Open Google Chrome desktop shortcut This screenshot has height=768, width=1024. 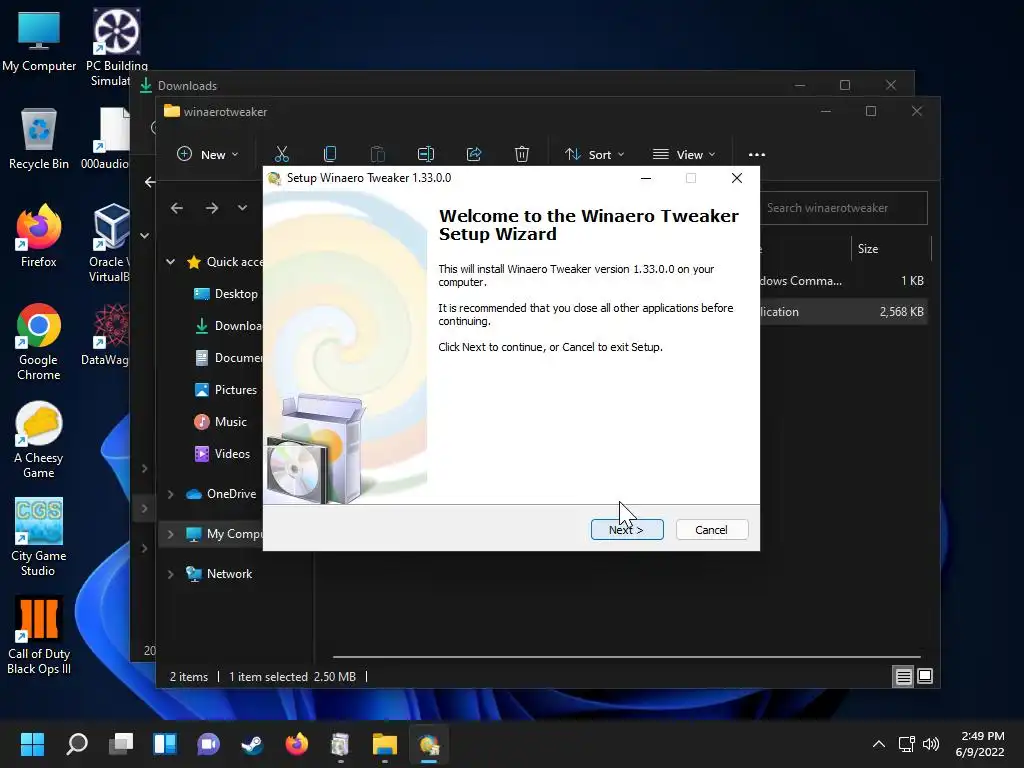(39, 342)
